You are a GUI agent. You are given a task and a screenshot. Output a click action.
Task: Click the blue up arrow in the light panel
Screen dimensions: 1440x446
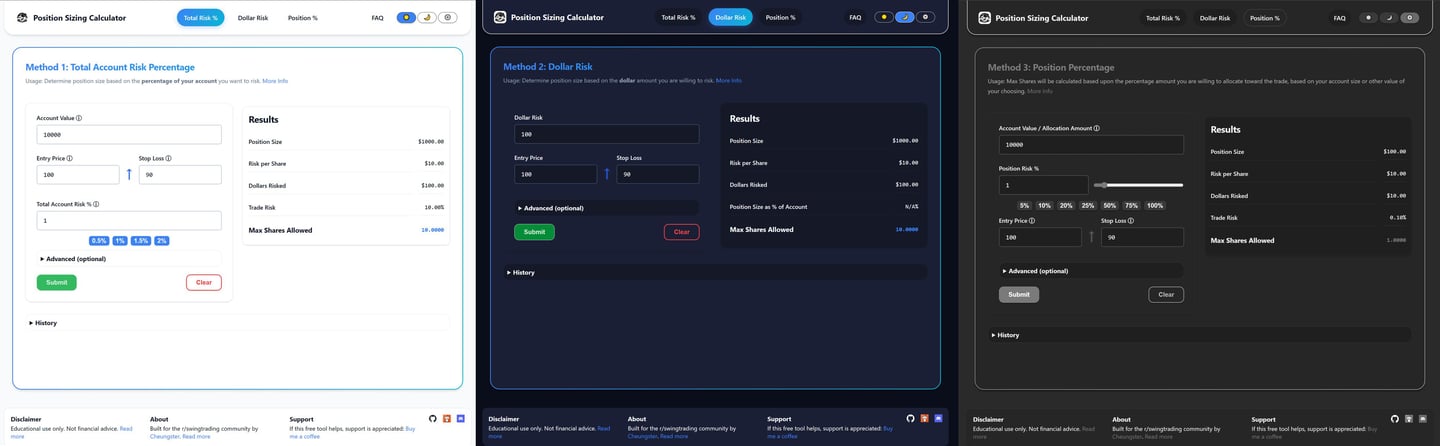[x=129, y=174]
